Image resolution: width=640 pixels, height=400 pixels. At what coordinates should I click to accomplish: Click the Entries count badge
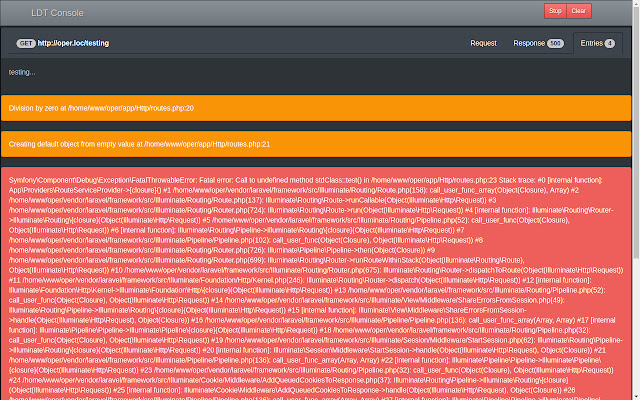pyautogui.click(x=610, y=43)
